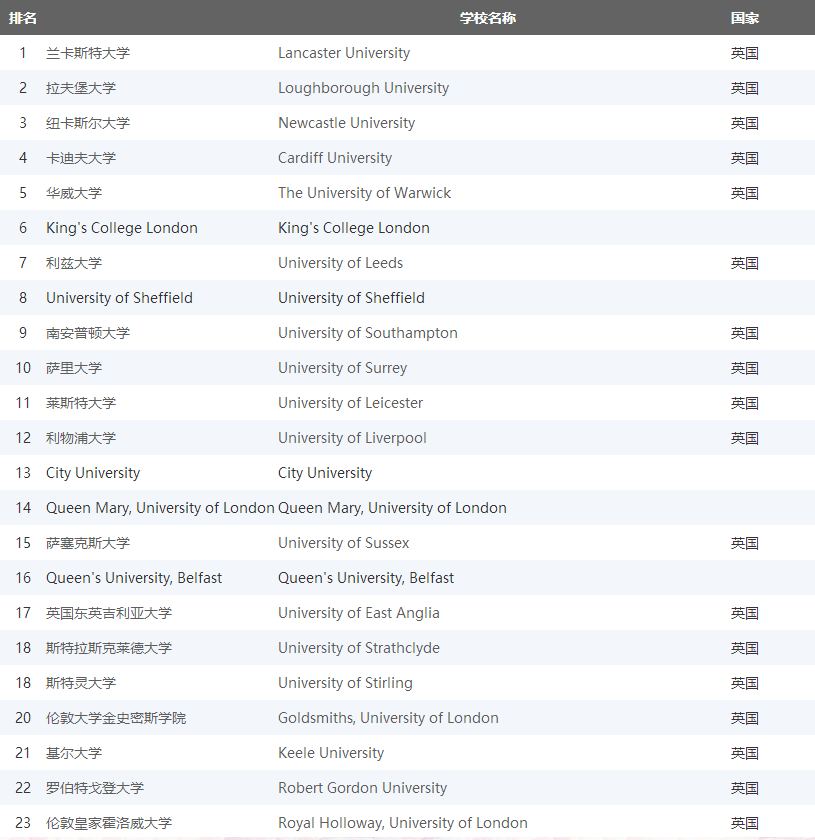This screenshot has height=840, width=815.
Task: Select the 伦敦皇家霍洛威大学 cell
Action: click(x=109, y=823)
